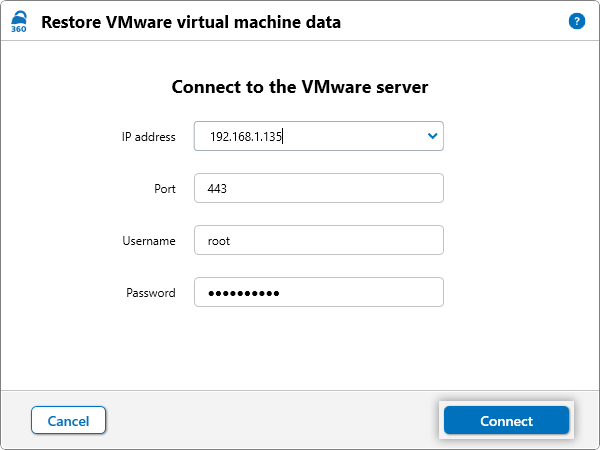Expand the IP address dropdown arrow
600x450 pixels.
[x=432, y=136]
